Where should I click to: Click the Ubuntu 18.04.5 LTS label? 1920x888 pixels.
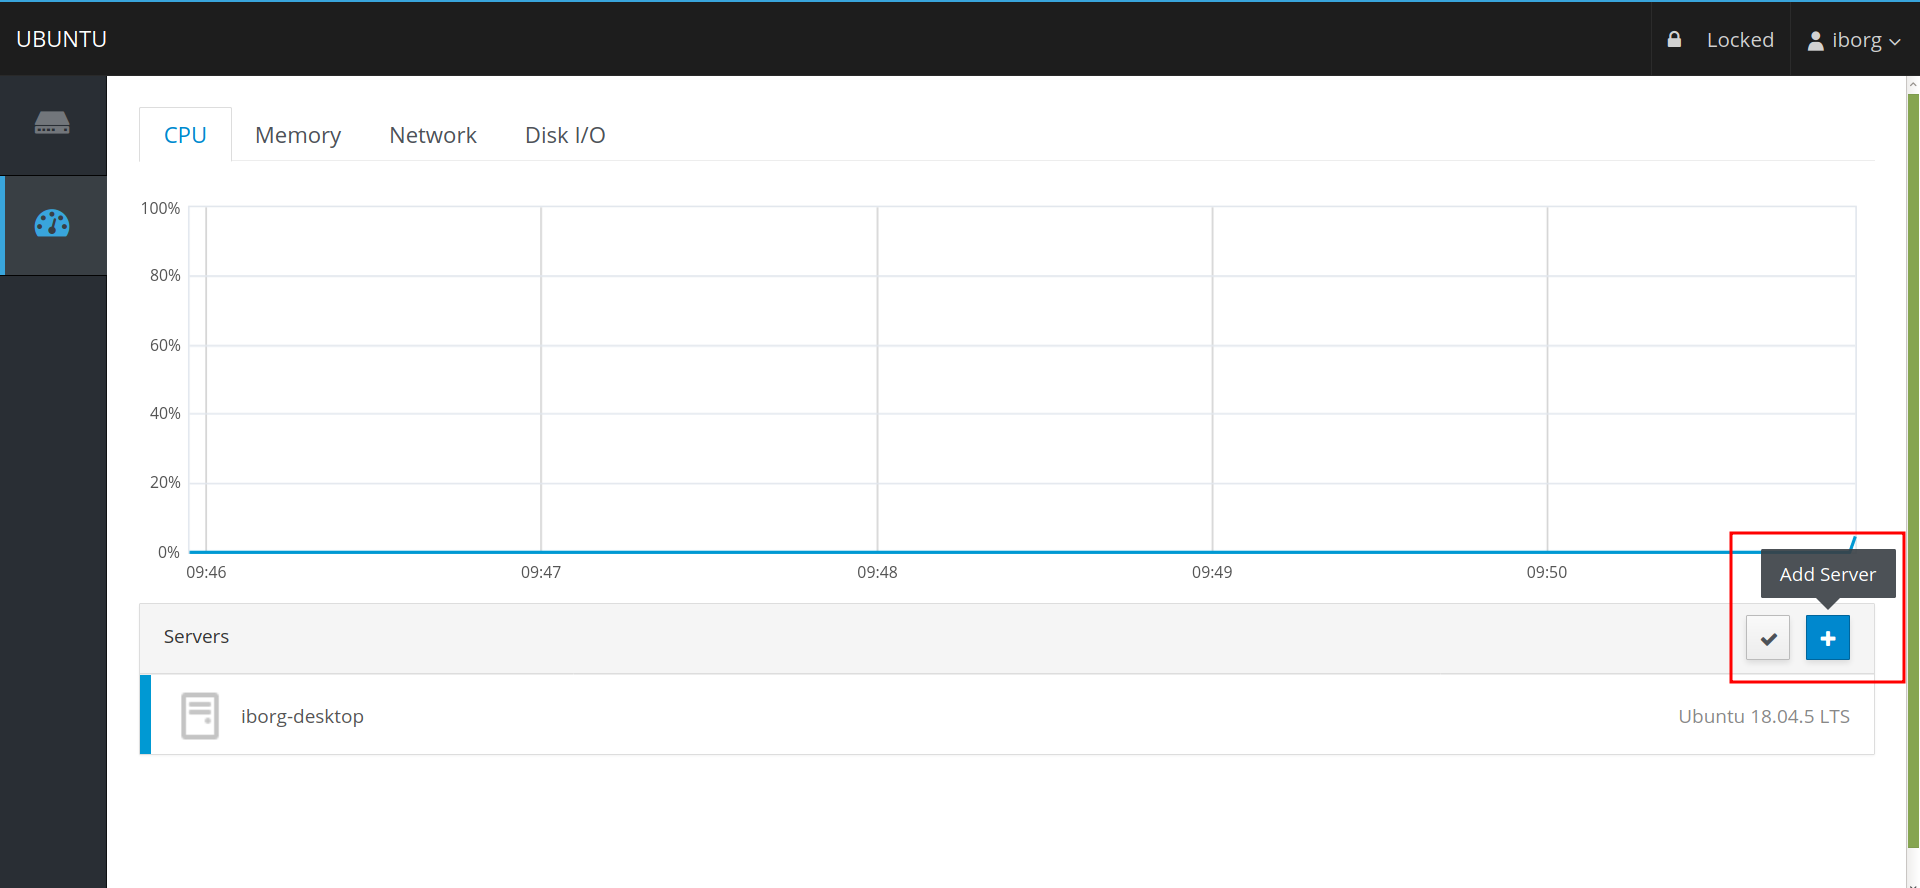click(x=1763, y=716)
